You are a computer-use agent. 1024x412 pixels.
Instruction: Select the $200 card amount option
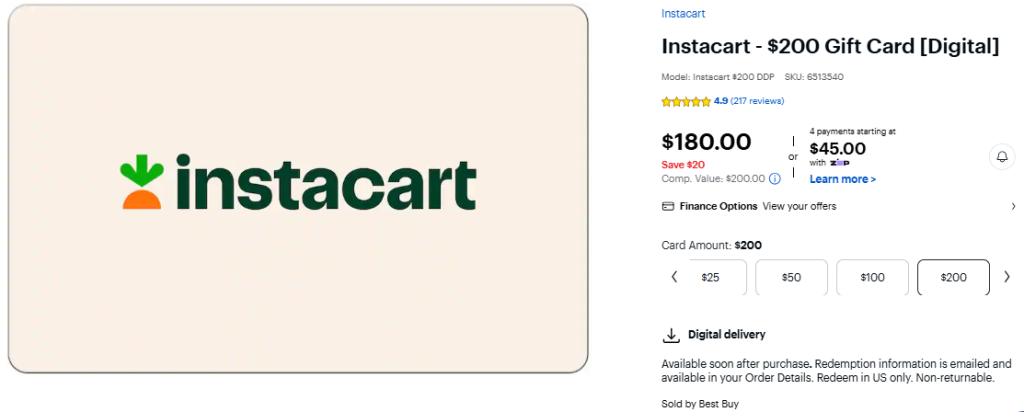point(953,277)
